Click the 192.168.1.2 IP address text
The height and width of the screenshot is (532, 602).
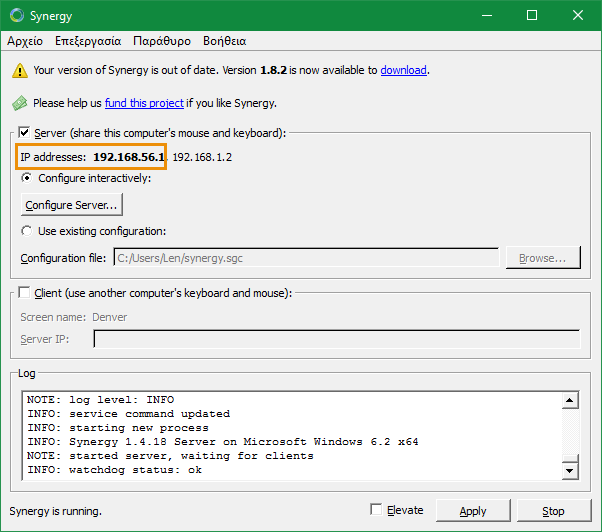point(202,157)
